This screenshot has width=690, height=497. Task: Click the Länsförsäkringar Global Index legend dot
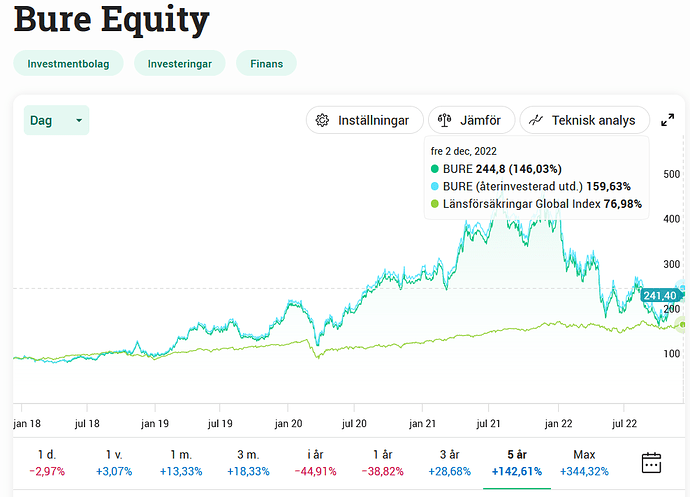click(x=435, y=204)
